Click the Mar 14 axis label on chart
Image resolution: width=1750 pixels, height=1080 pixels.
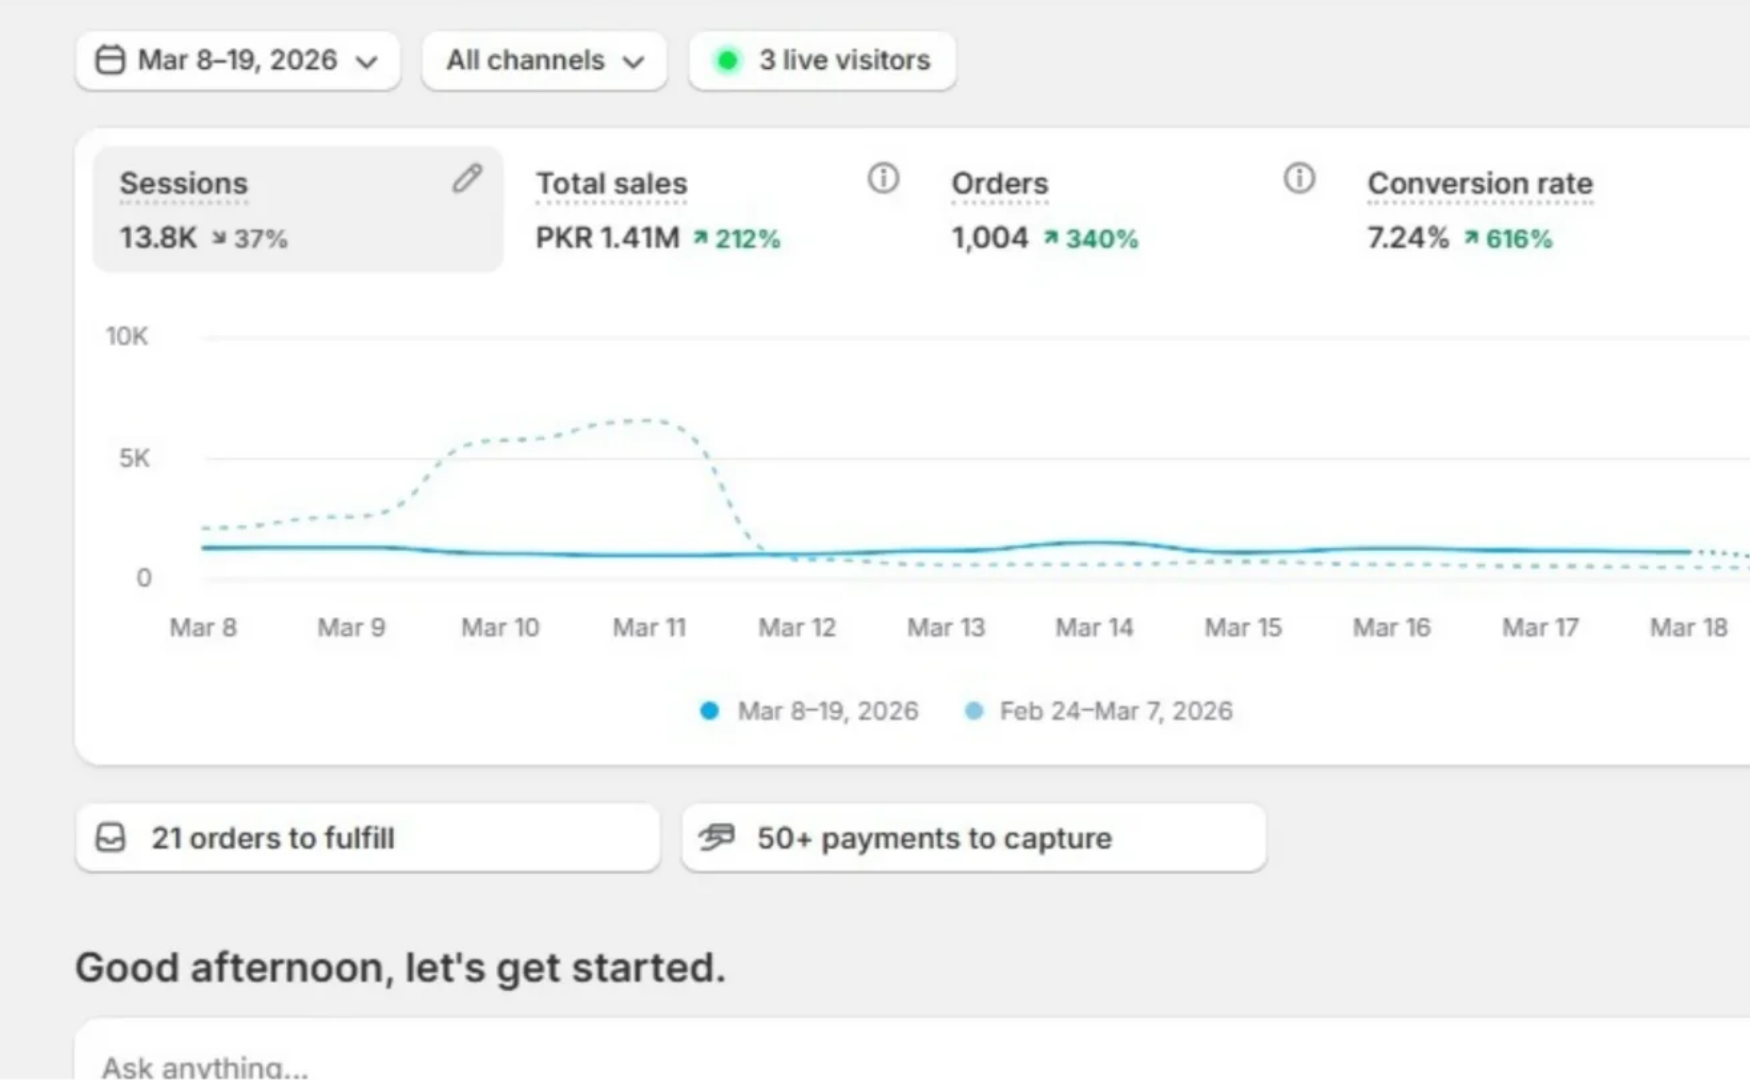[1094, 627]
